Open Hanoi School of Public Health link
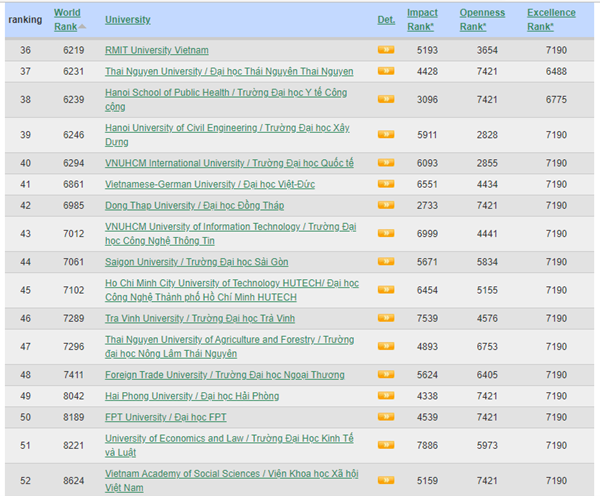This screenshot has height=496, width=600. pyautogui.click(x=226, y=100)
